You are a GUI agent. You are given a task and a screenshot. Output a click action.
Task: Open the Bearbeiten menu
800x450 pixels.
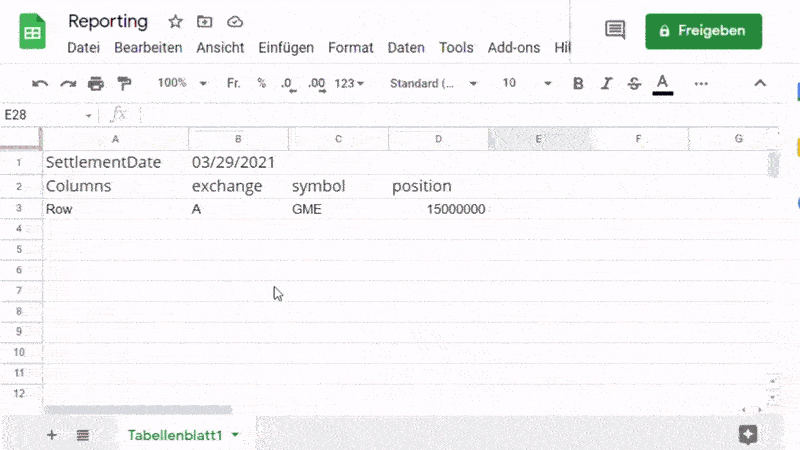coord(148,47)
